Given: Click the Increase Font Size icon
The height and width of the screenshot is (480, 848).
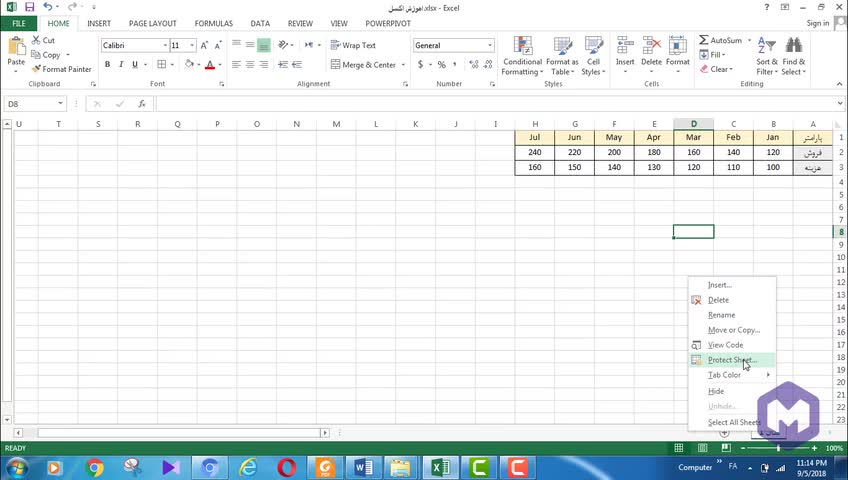Looking at the screenshot, I should pyautogui.click(x=204, y=45).
